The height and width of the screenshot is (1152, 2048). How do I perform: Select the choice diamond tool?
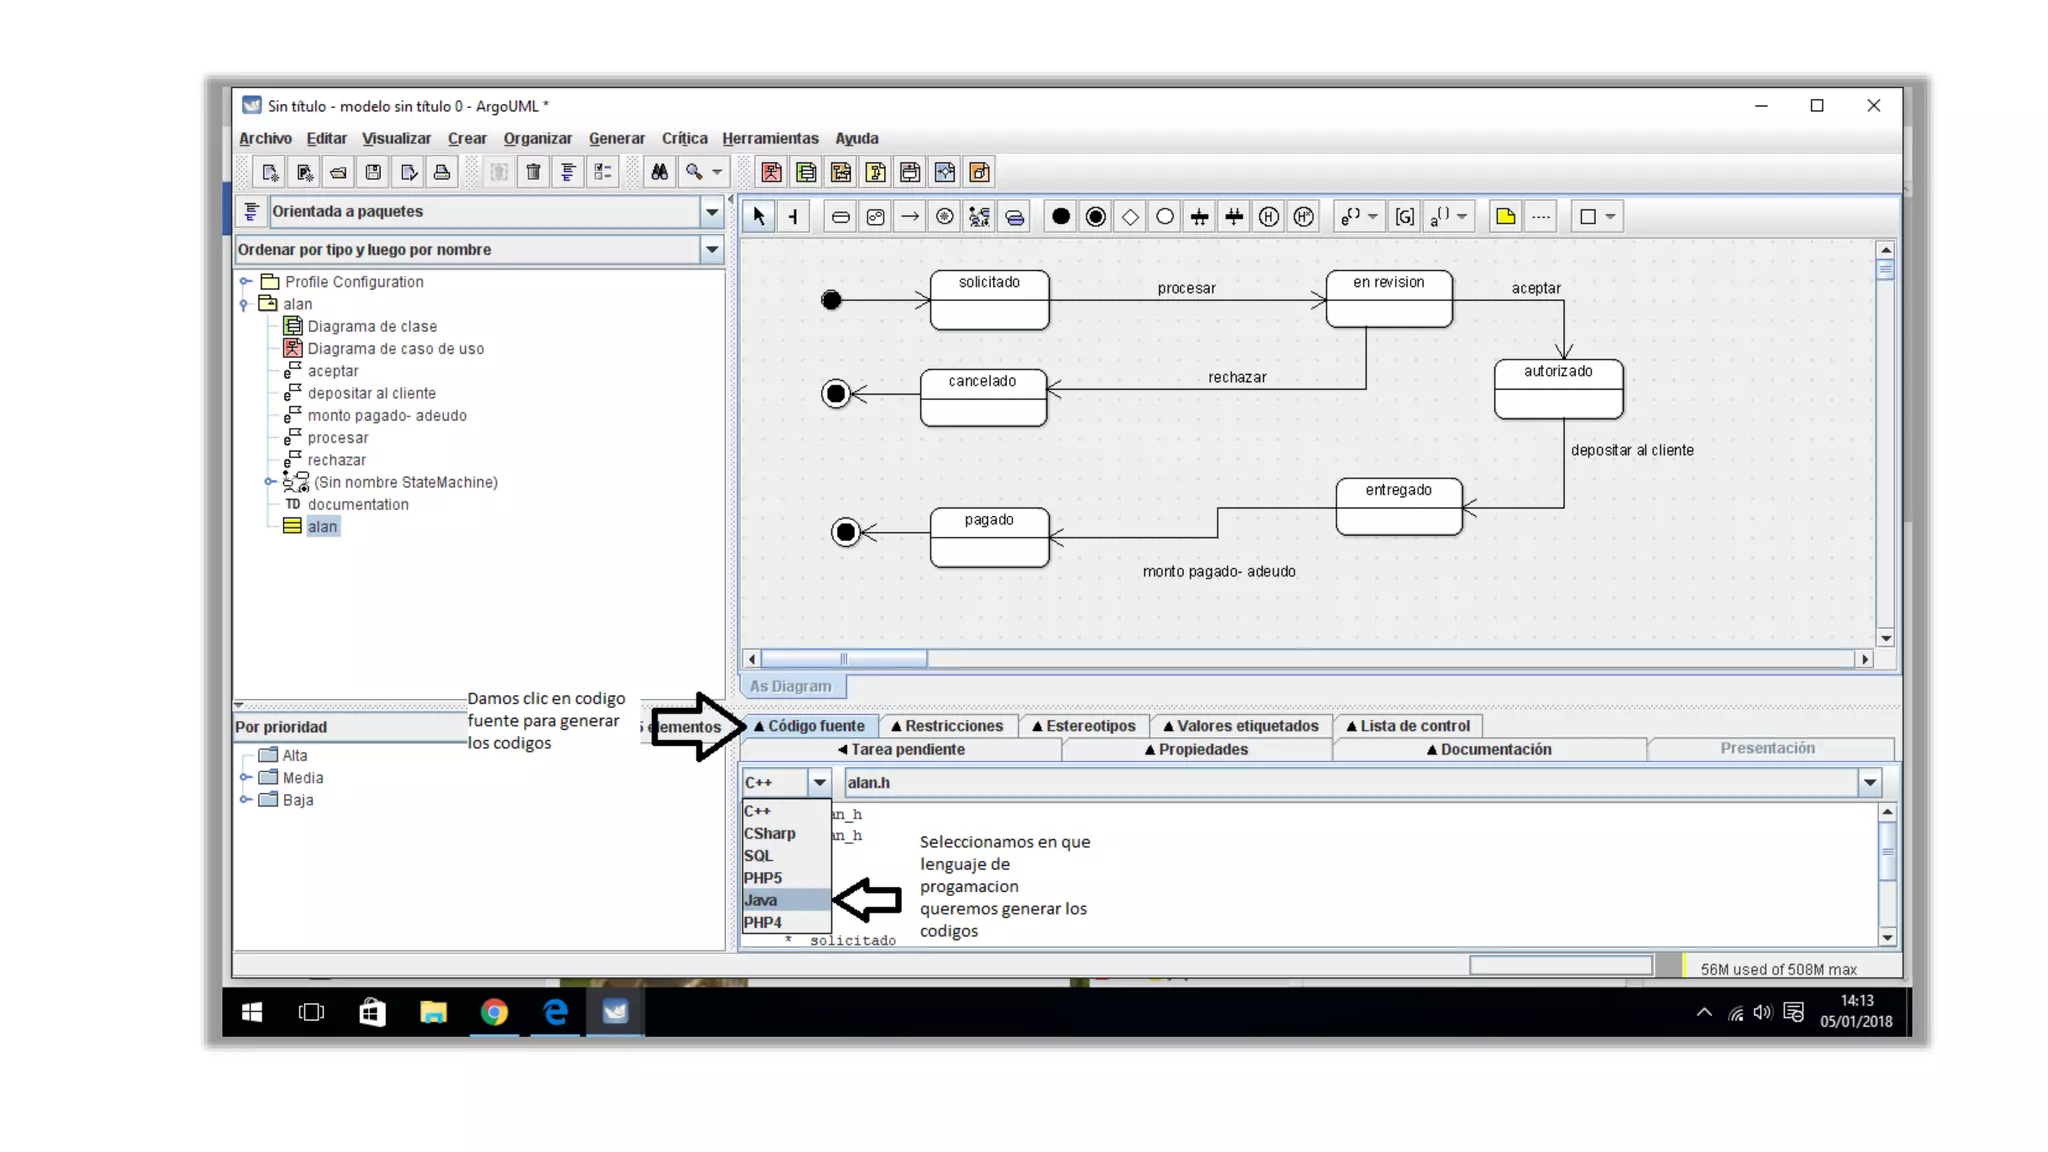click(x=1130, y=216)
